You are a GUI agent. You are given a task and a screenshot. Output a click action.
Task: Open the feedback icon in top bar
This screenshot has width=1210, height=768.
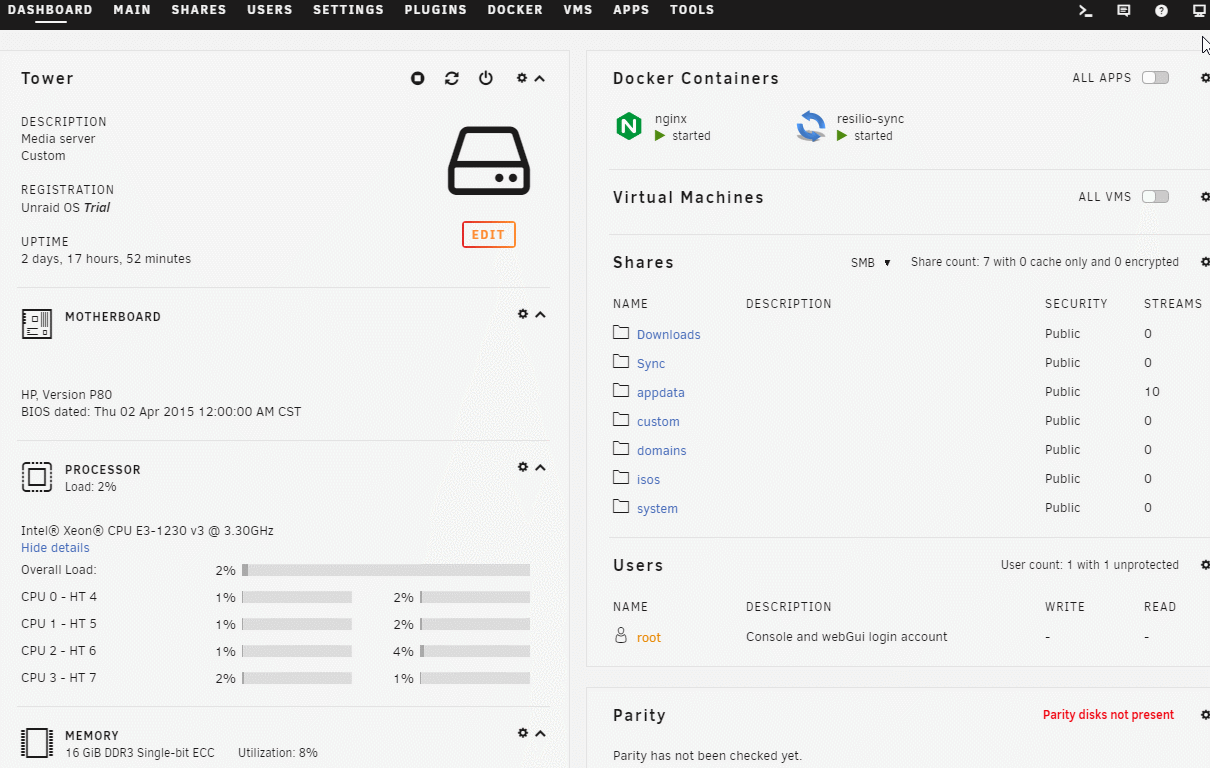[x=1123, y=10]
